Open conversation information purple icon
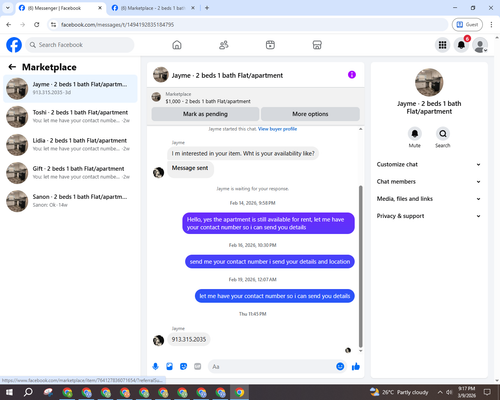The height and width of the screenshot is (400, 500). [352, 75]
